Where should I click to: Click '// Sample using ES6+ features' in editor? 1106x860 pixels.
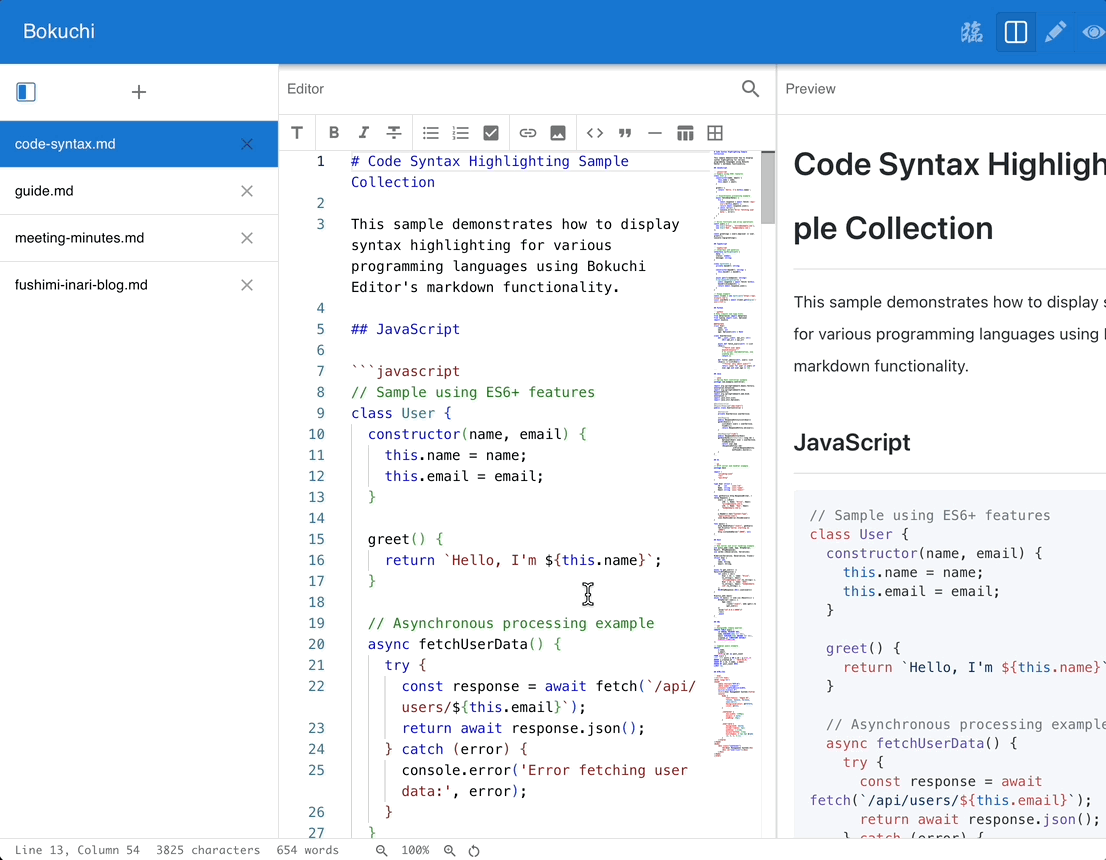coord(473,392)
